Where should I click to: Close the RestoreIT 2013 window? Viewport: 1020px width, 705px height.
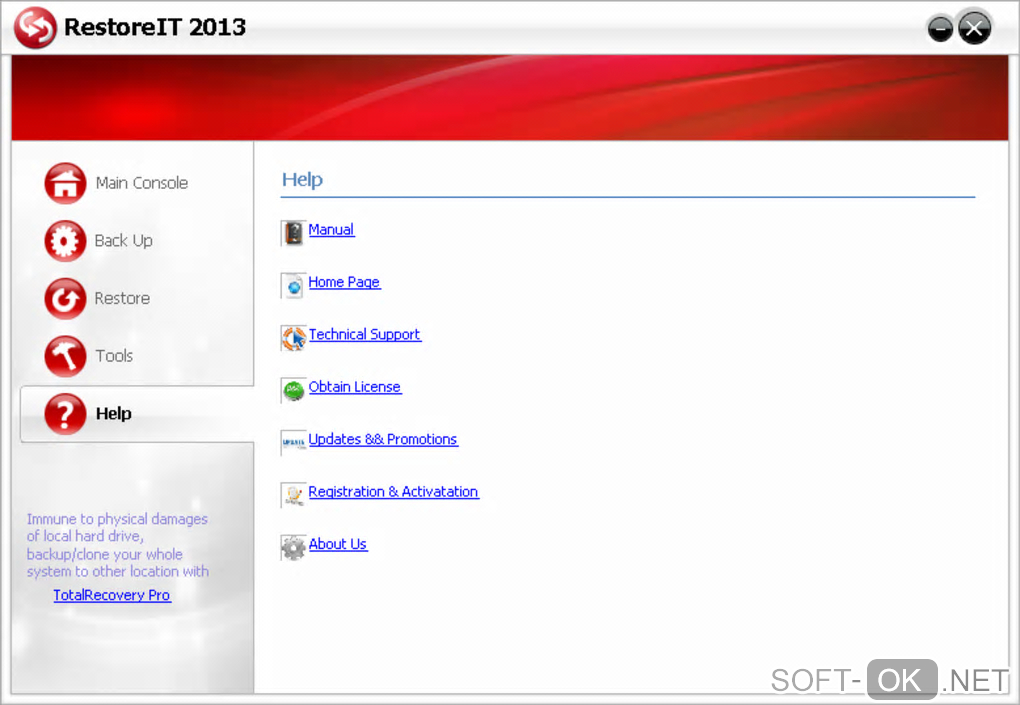click(974, 28)
